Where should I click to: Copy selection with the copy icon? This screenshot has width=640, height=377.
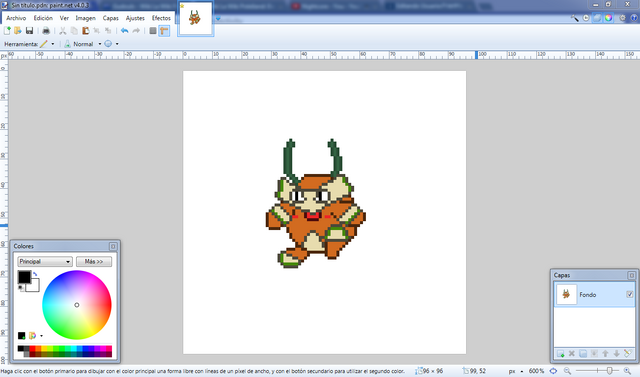(x=74, y=31)
